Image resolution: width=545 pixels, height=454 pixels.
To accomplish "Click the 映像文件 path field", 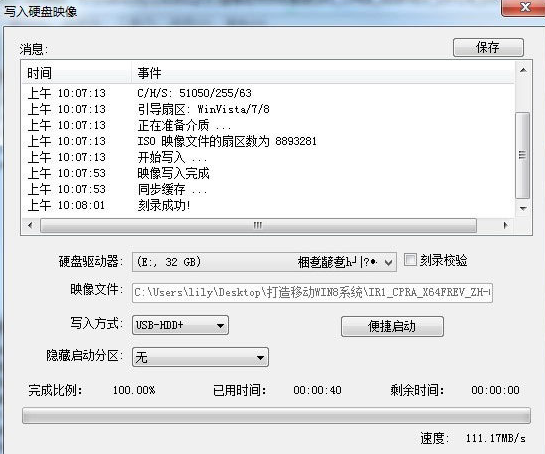I will tap(312, 293).
